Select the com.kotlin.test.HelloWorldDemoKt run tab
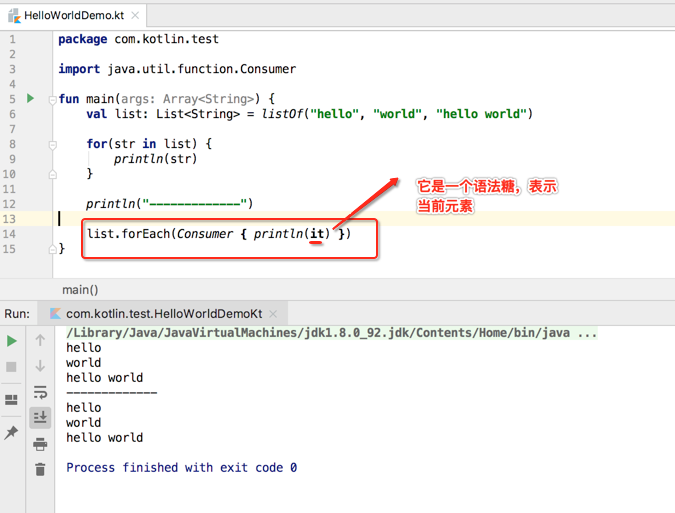 [164, 314]
